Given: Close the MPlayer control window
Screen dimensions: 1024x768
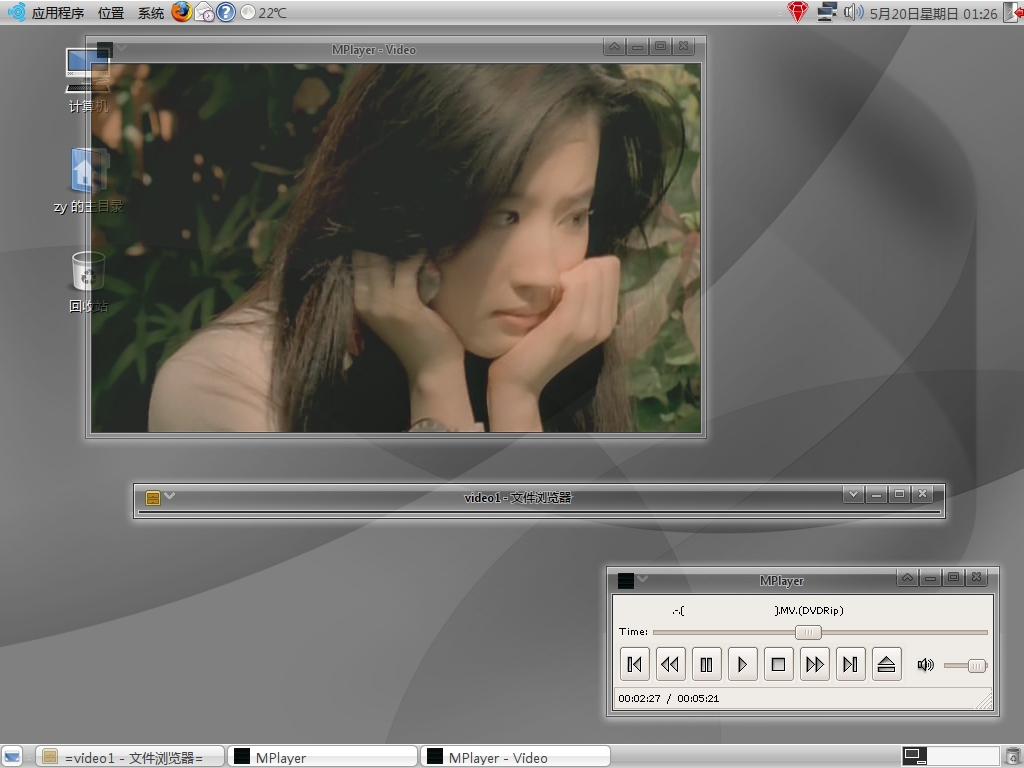Looking at the screenshot, I should point(976,577).
